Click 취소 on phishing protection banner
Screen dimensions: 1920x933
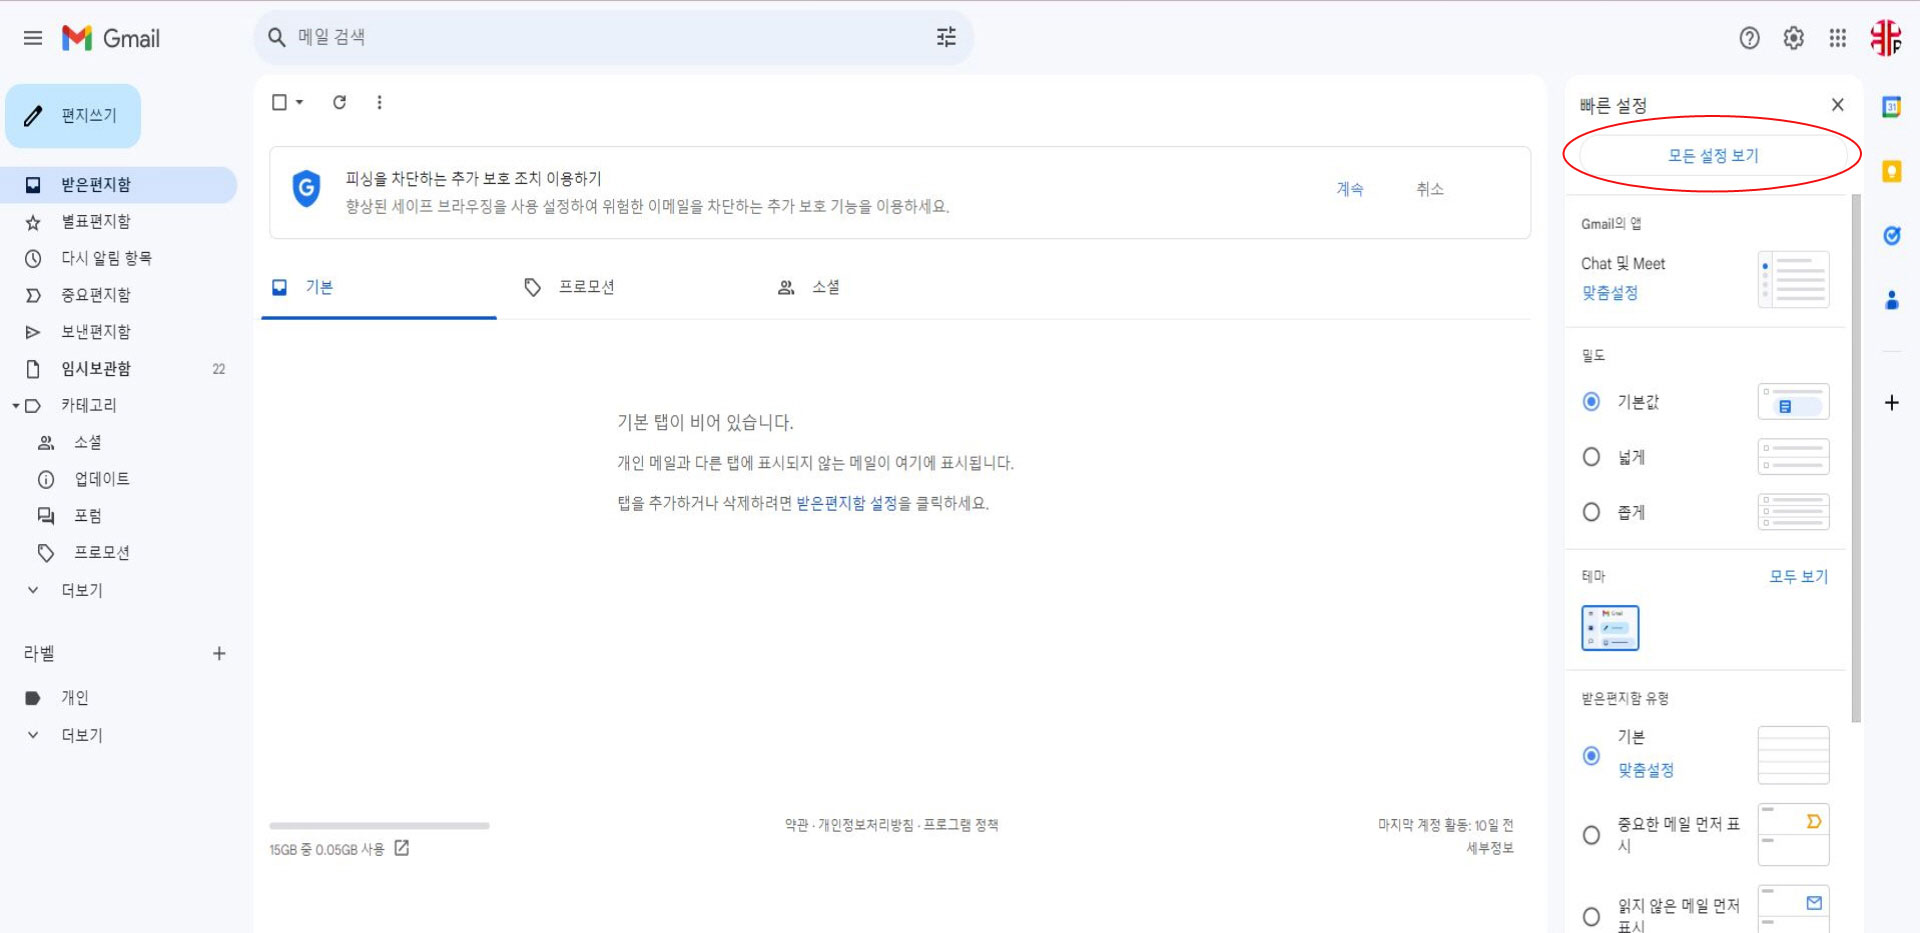click(x=1430, y=189)
